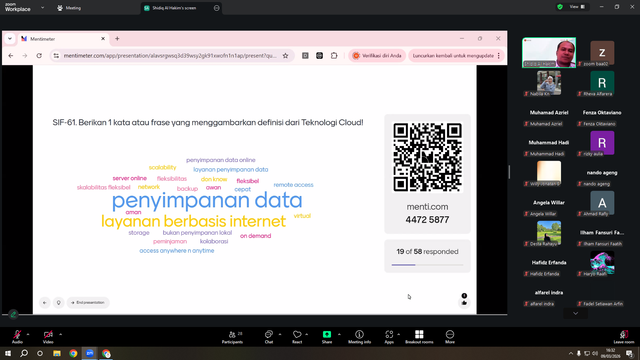Open Meeting info
The image size is (640, 360).
coord(360,337)
